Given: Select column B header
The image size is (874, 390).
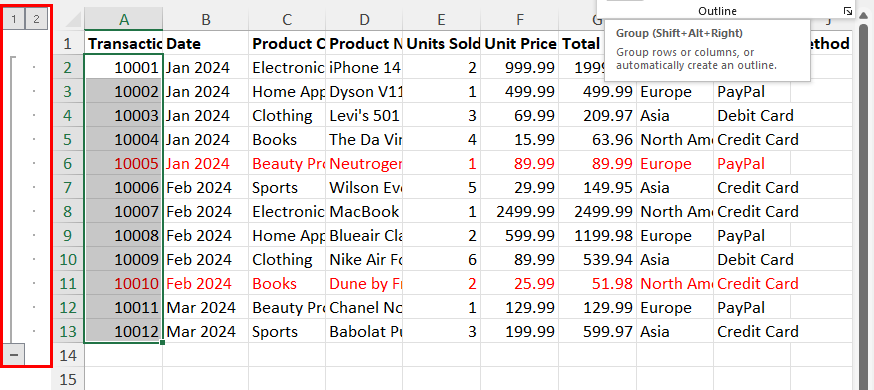Looking at the screenshot, I should pyautogui.click(x=206, y=20).
